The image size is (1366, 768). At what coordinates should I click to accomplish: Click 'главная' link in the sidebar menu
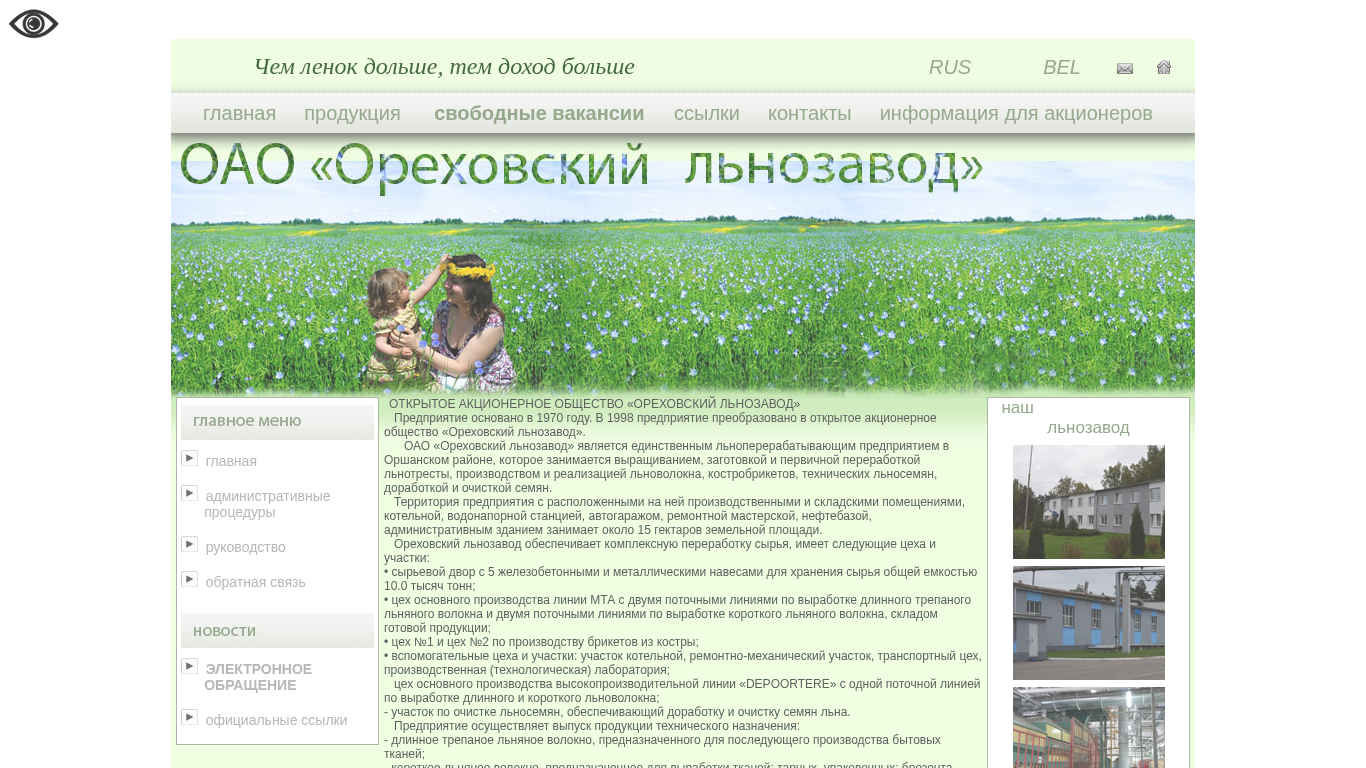(231, 461)
